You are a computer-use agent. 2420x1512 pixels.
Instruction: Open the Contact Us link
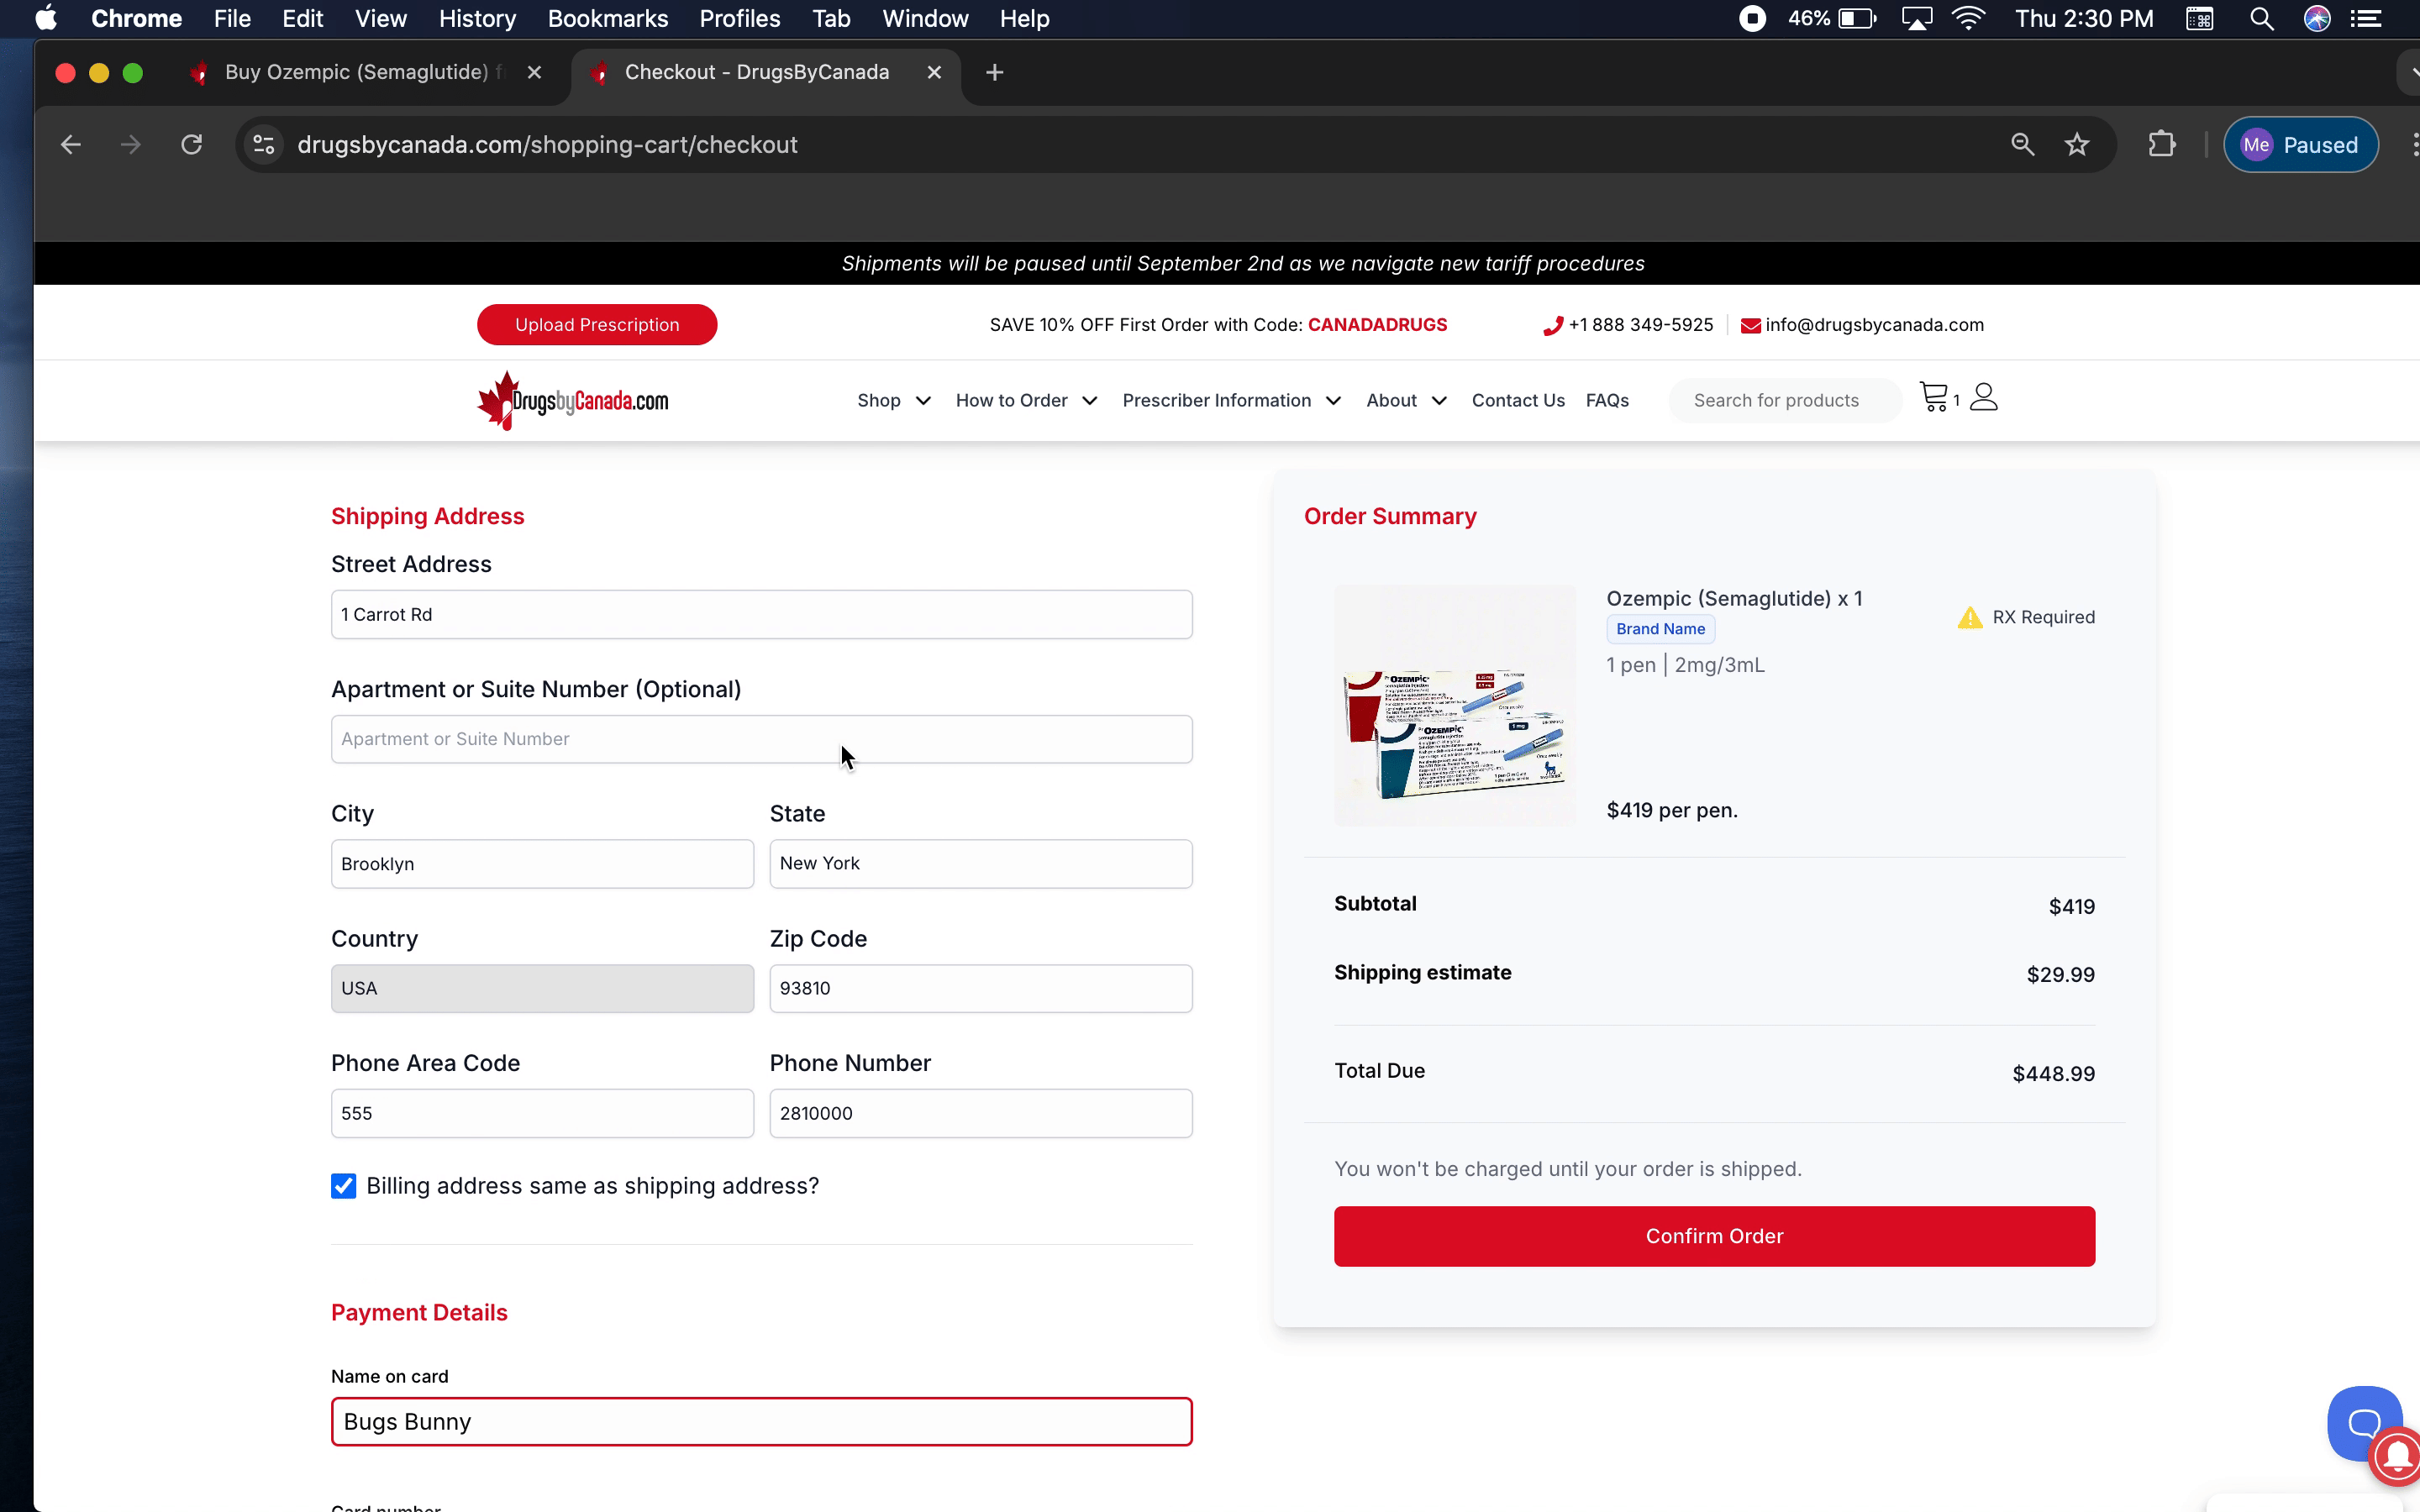click(1517, 400)
